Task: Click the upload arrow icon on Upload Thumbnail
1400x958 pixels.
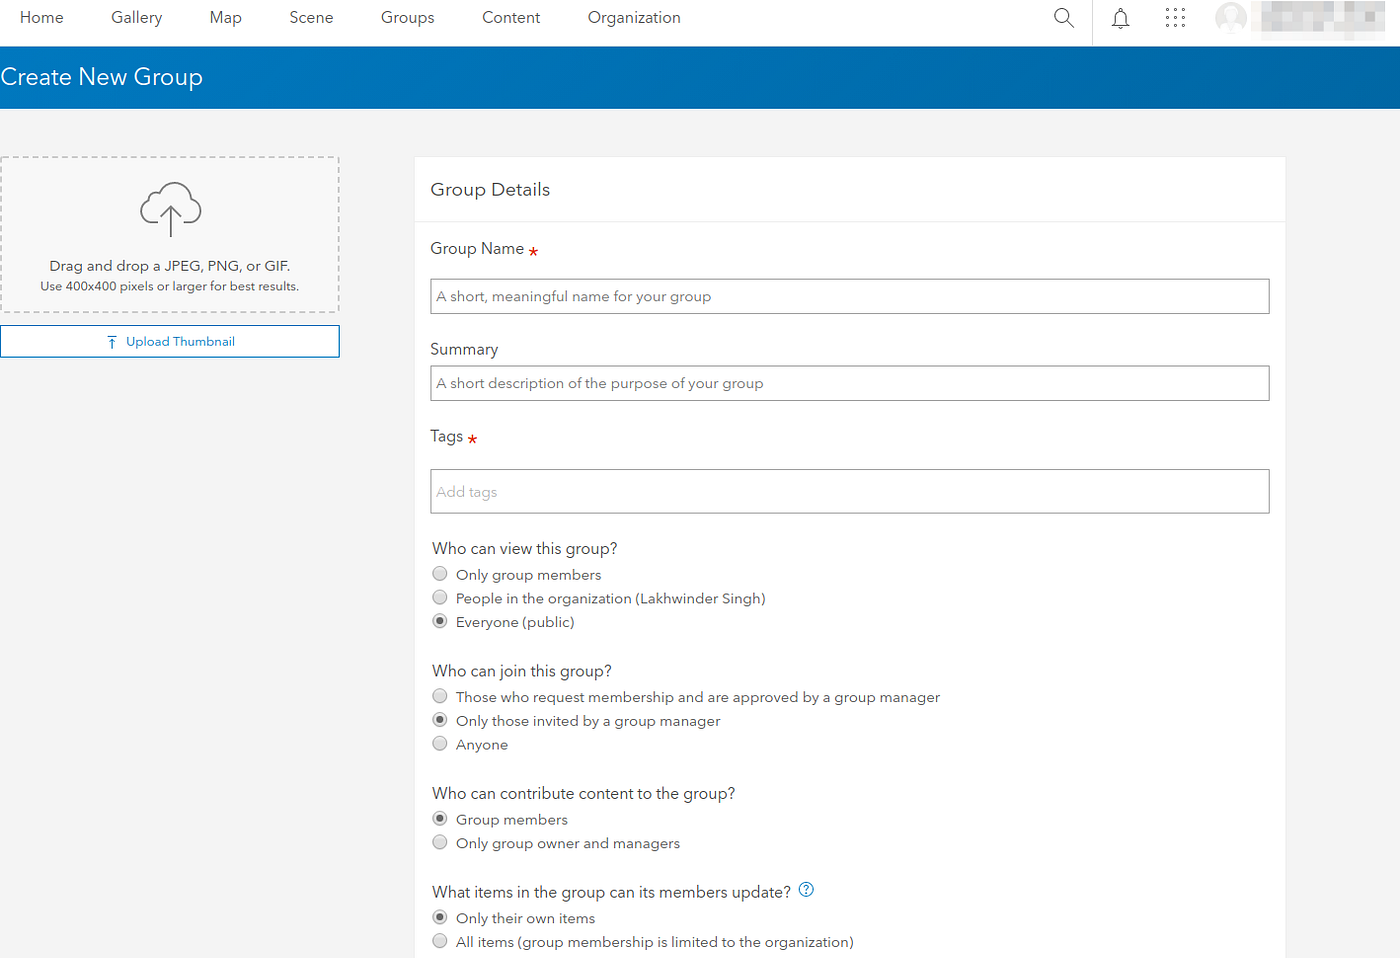Action: 111,341
